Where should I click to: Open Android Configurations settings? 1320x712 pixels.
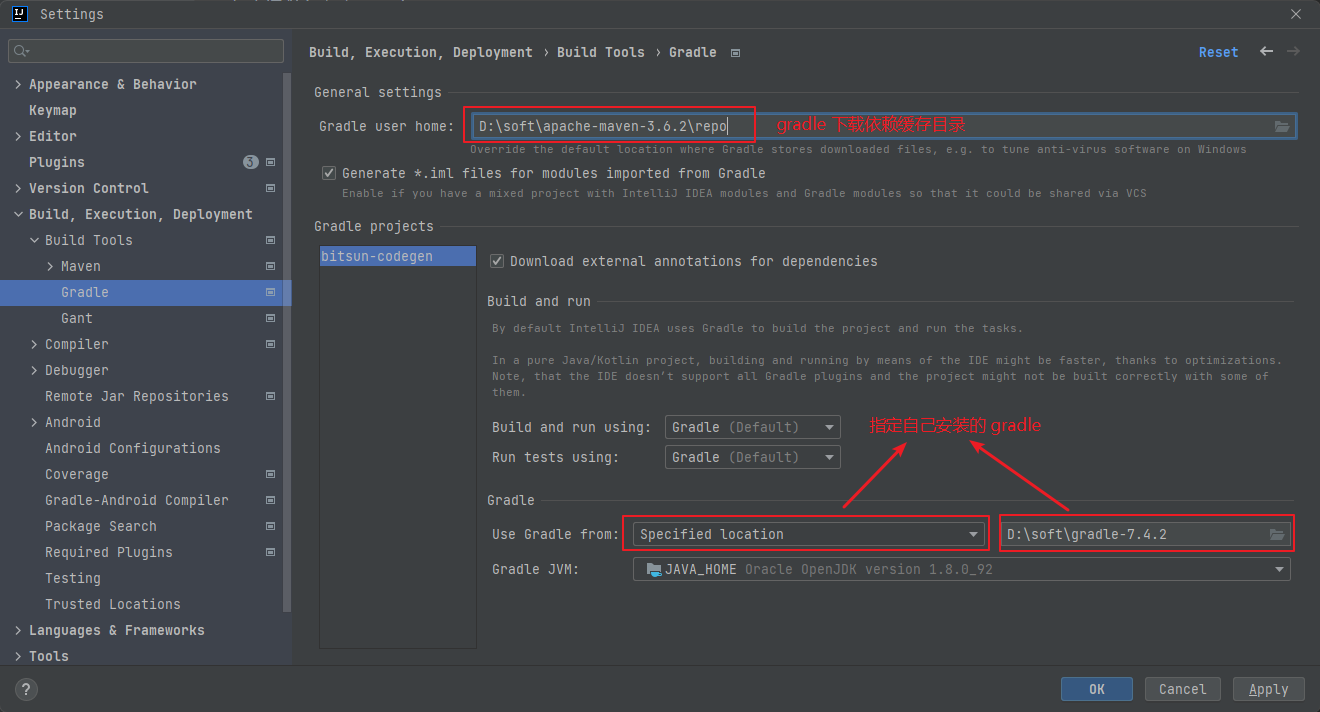[133, 448]
